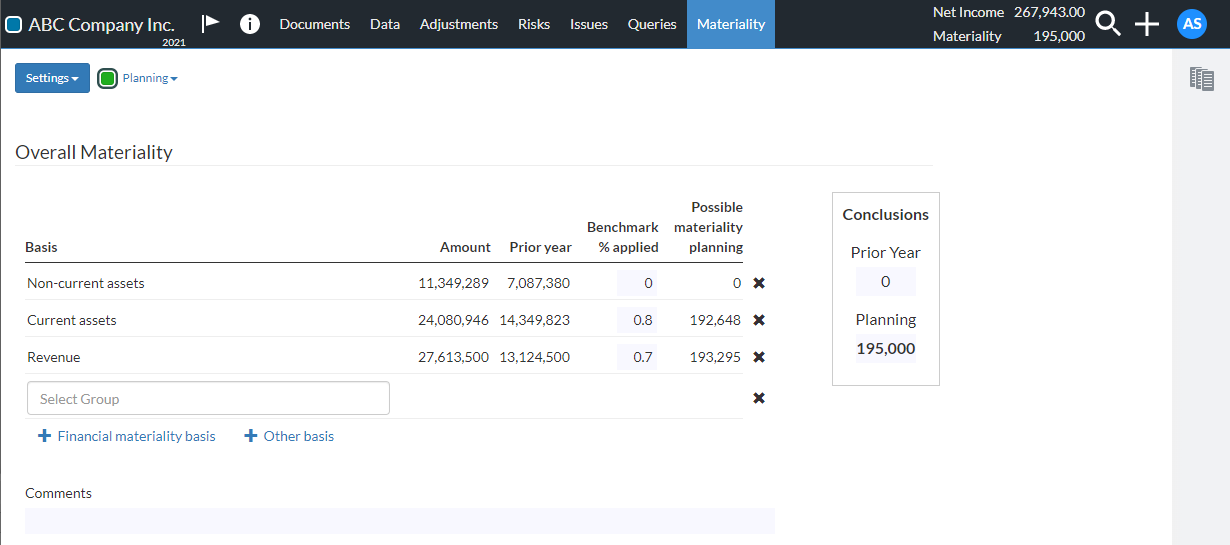Click the Revenue benchmark percent field
Viewport: 1230px width, 545px height.
coord(637,357)
